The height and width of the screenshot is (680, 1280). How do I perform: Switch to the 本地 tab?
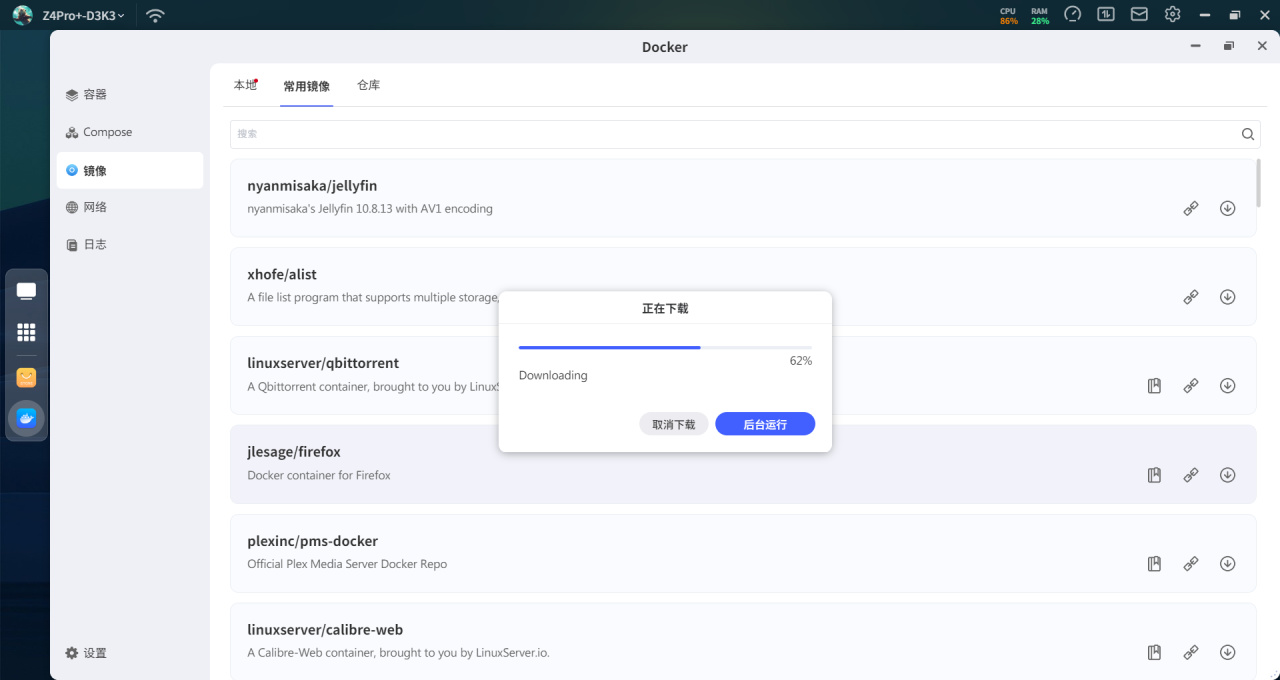pyautogui.click(x=245, y=86)
